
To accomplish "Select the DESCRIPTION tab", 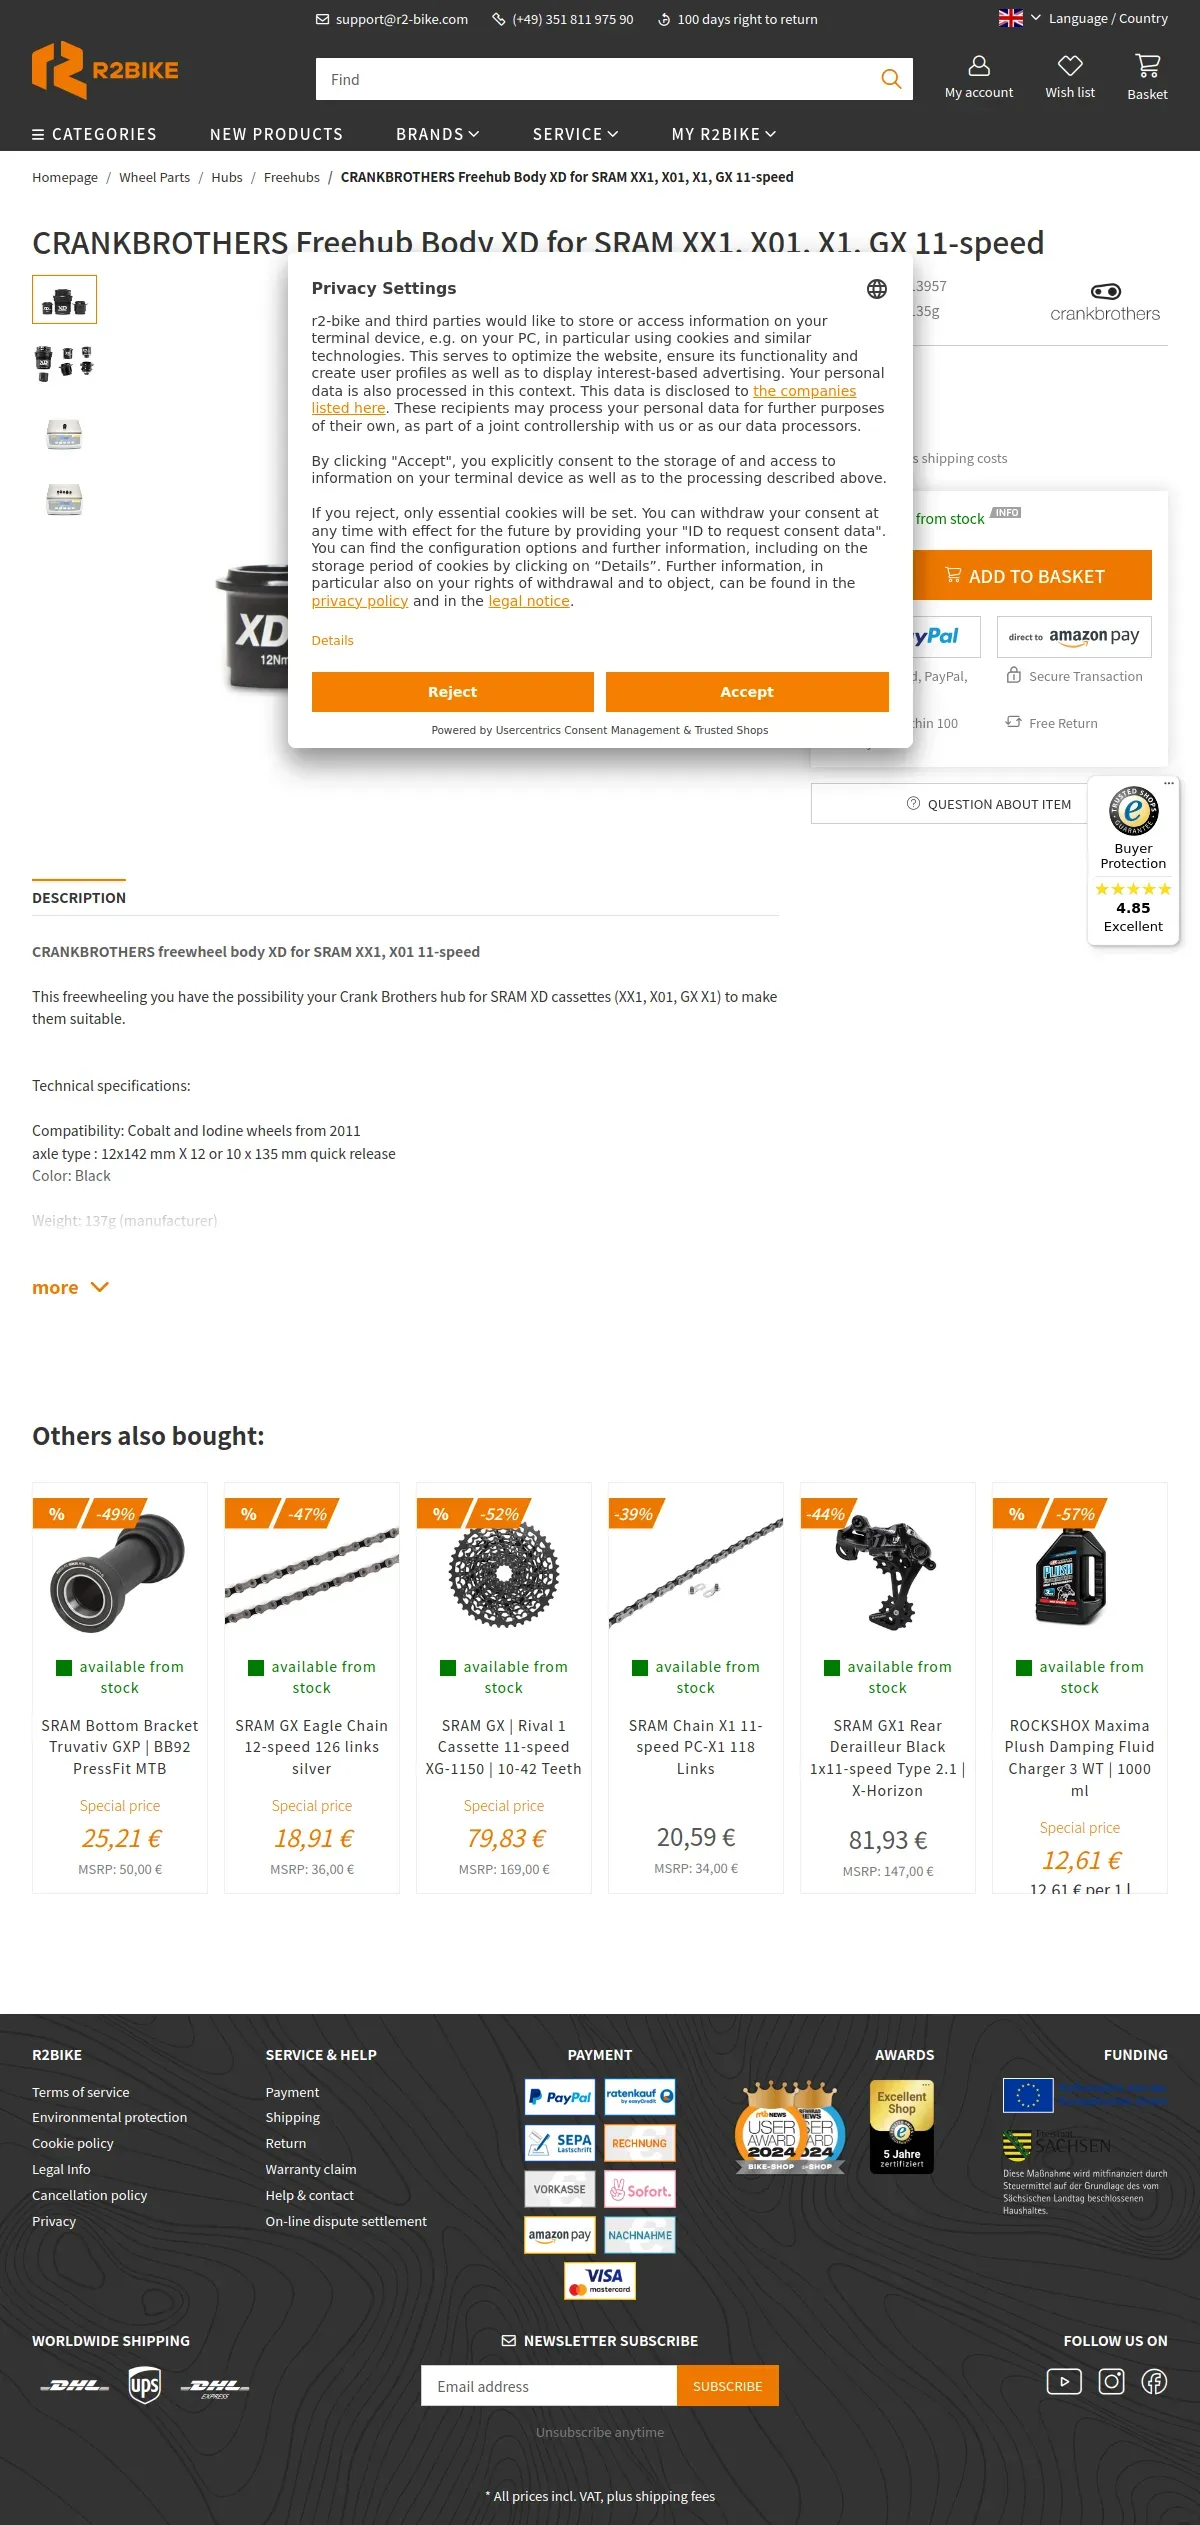I will [79, 898].
